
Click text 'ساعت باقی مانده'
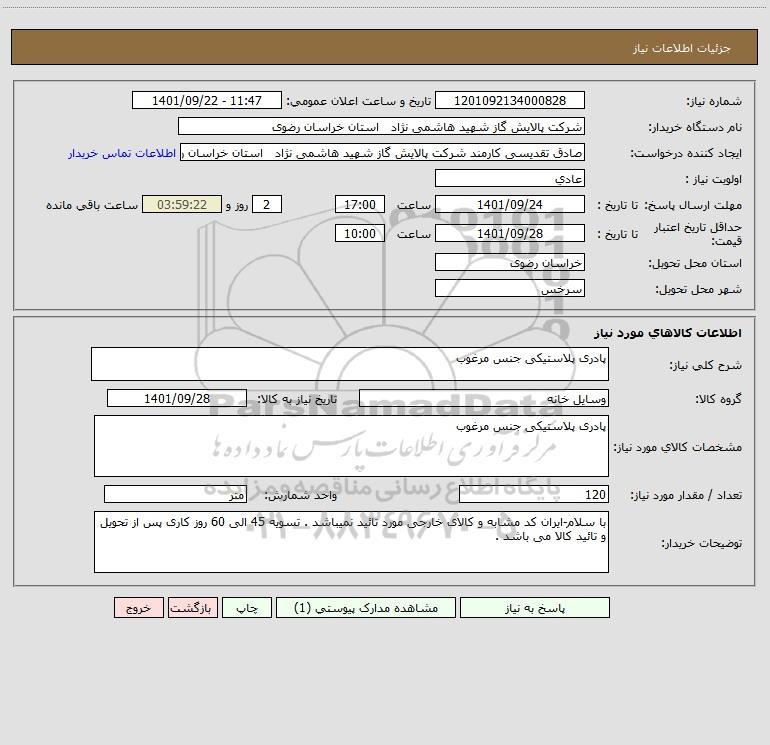click(92, 205)
